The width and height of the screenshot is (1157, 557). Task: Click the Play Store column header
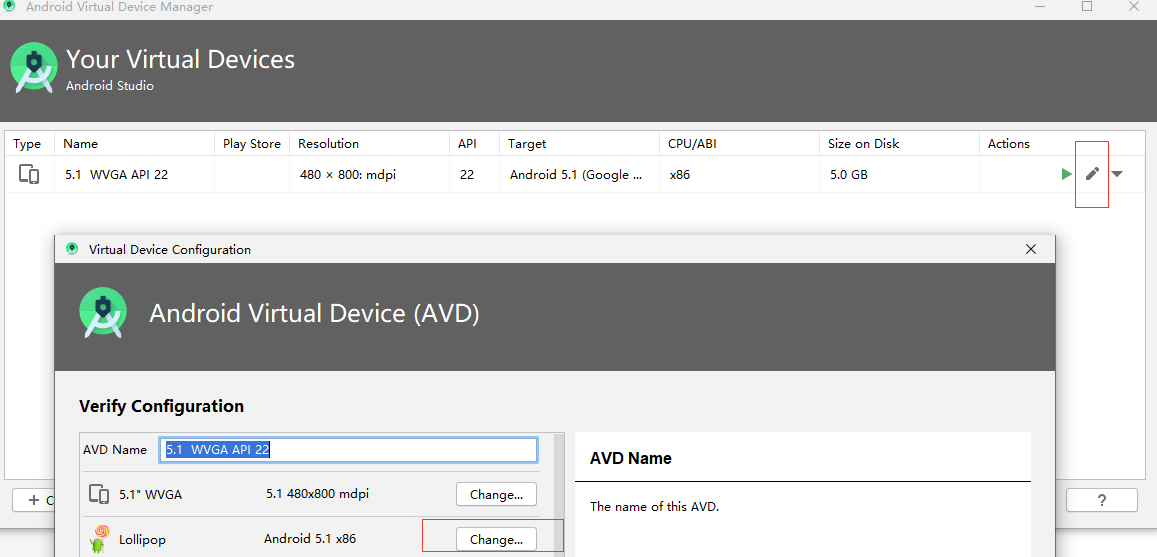[252, 144]
